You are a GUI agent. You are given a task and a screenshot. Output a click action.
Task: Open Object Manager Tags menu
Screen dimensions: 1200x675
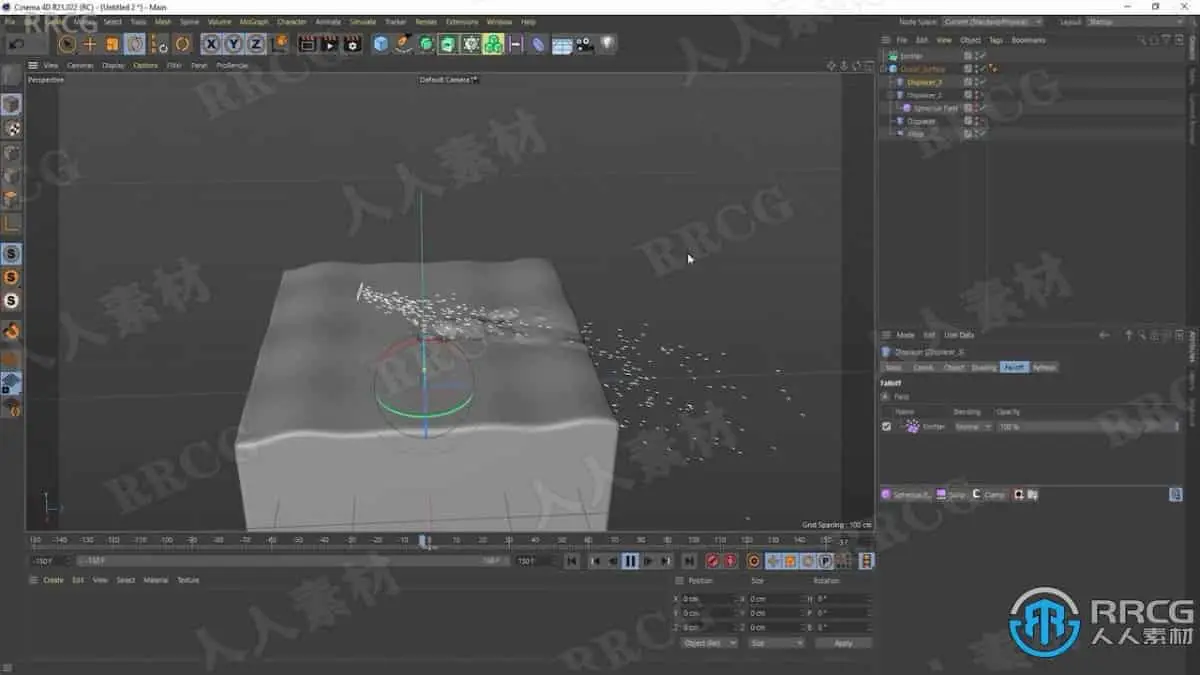[x=996, y=40]
